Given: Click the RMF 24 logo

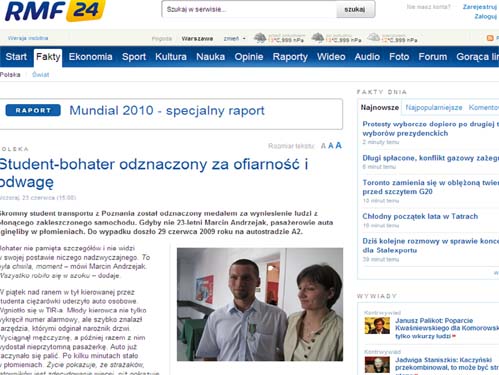Looking at the screenshot, I should coord(55,10).
